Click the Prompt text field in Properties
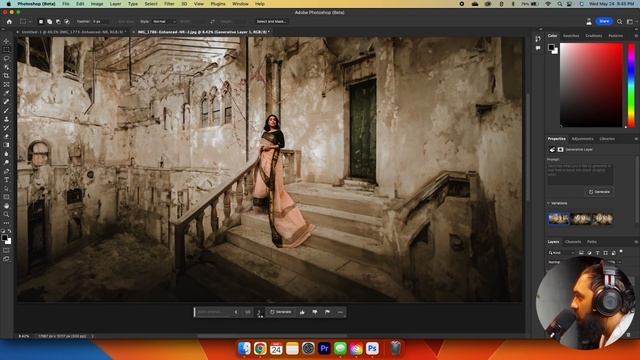 (580, 174)
